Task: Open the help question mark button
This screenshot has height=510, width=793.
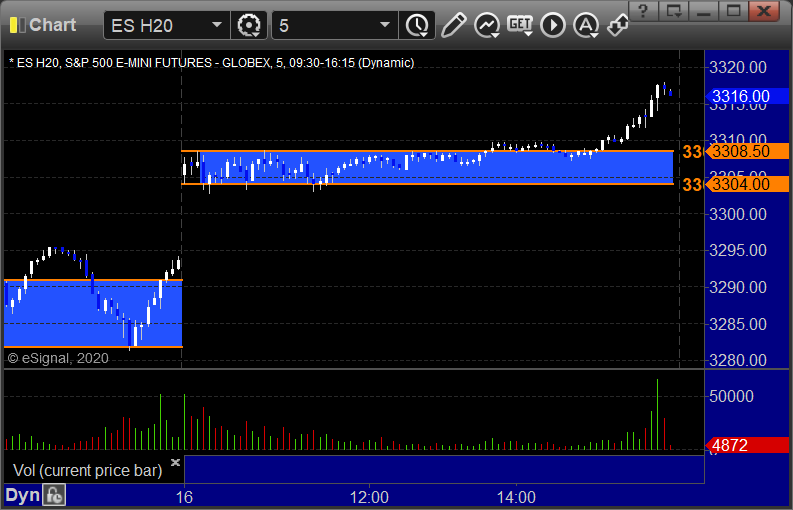Action: 643,11
